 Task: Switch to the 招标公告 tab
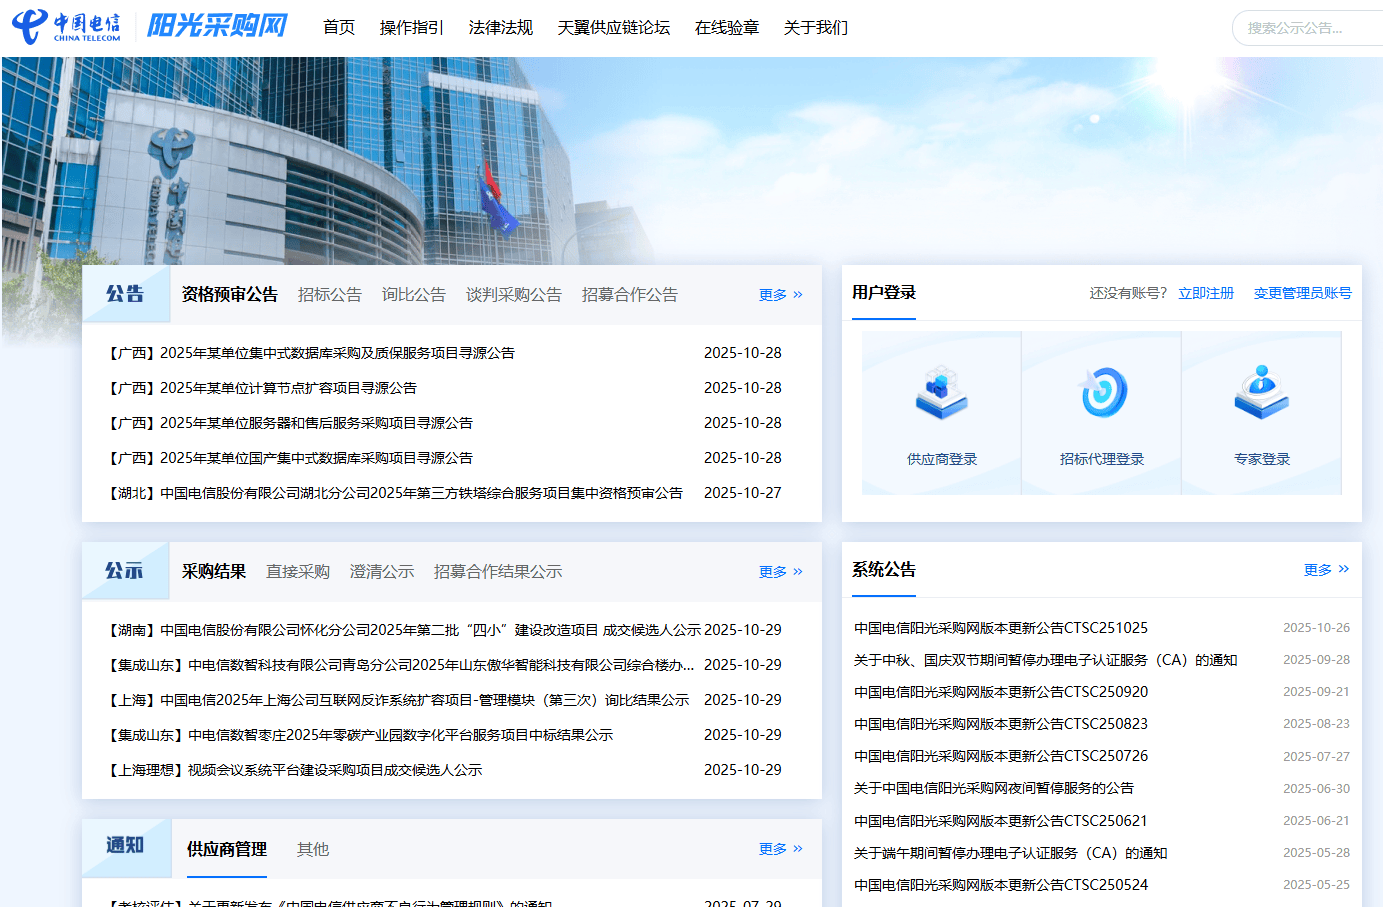pyautogui.click(x=329, y=295)
